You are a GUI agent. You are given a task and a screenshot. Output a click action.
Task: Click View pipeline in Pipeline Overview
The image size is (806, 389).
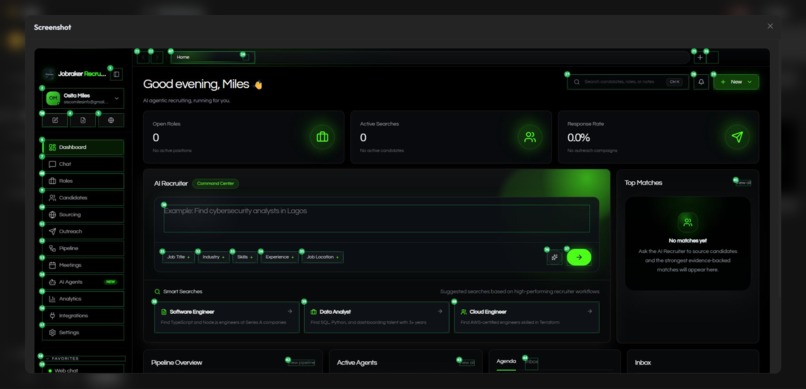302,363
